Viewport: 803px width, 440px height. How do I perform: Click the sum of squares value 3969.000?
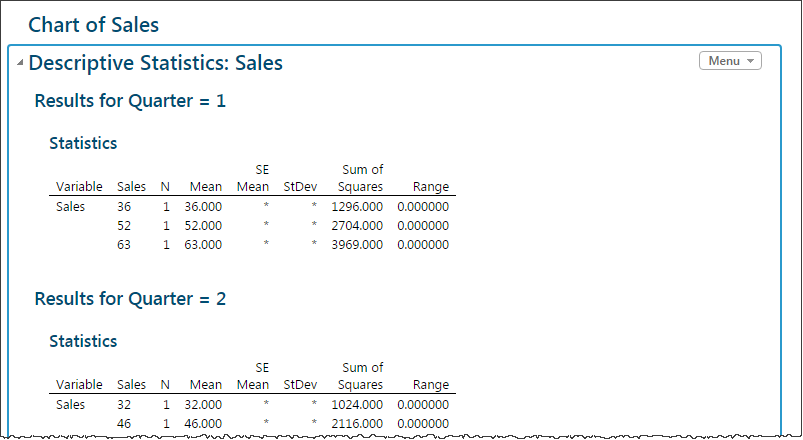point(357,245)
